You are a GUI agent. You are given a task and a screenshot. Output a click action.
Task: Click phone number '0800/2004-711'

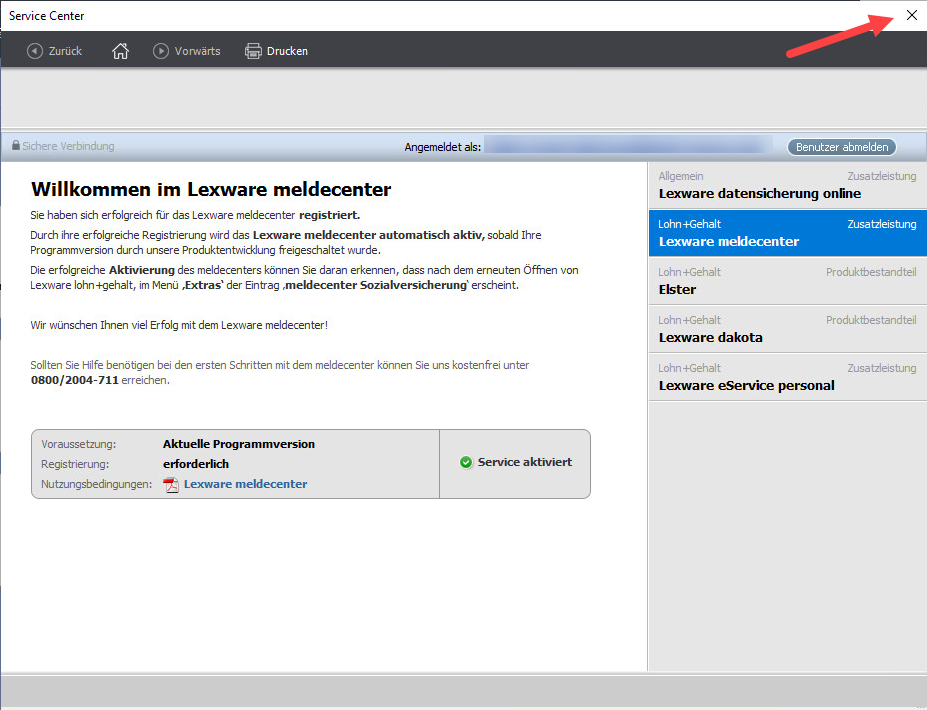(x=74, y=380)
